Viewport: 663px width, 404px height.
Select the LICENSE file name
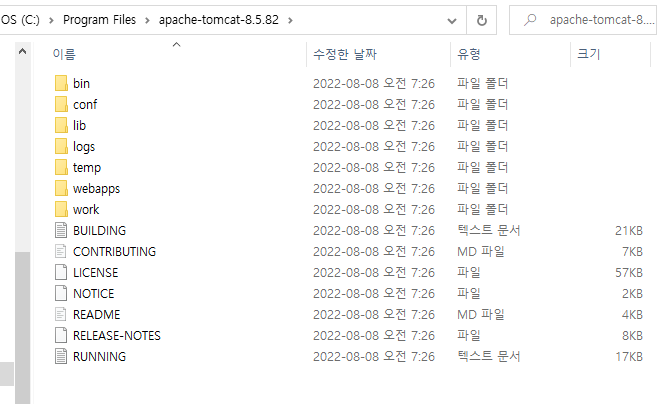96,272
